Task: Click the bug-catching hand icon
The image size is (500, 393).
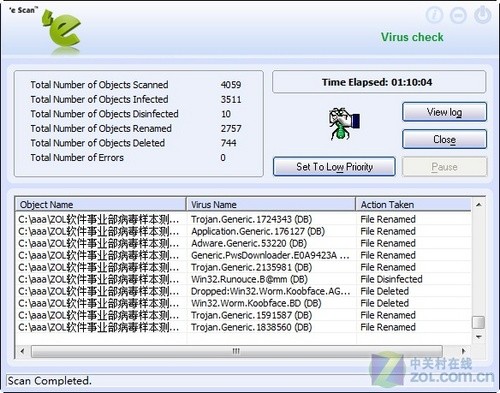Action: coord(344,123)
